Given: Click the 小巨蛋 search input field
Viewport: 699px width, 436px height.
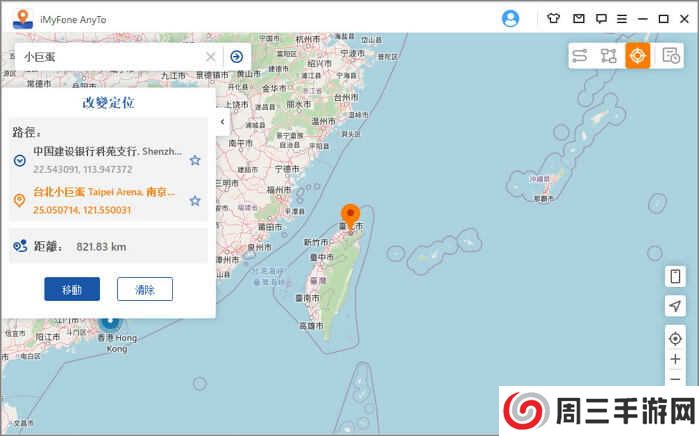Looking at the screenshot, I should pyautogui.click(x=110, y=57).
